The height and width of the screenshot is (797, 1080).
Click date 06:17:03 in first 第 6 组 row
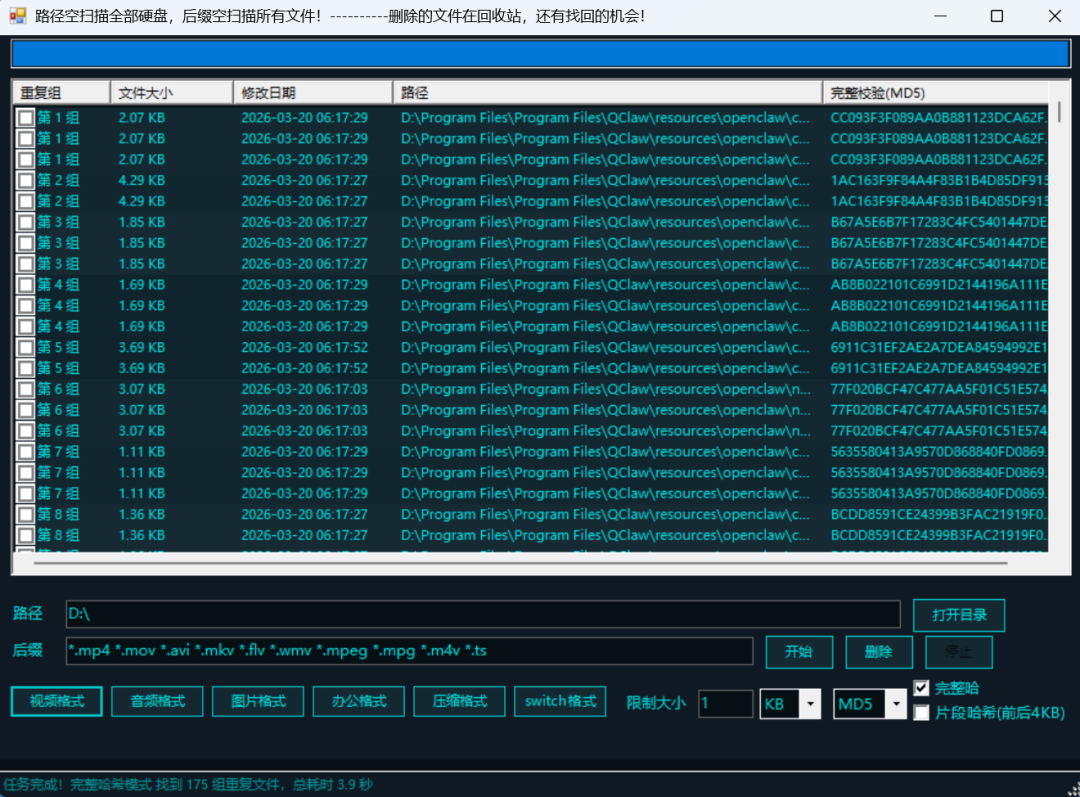click(x=304, y=389)
